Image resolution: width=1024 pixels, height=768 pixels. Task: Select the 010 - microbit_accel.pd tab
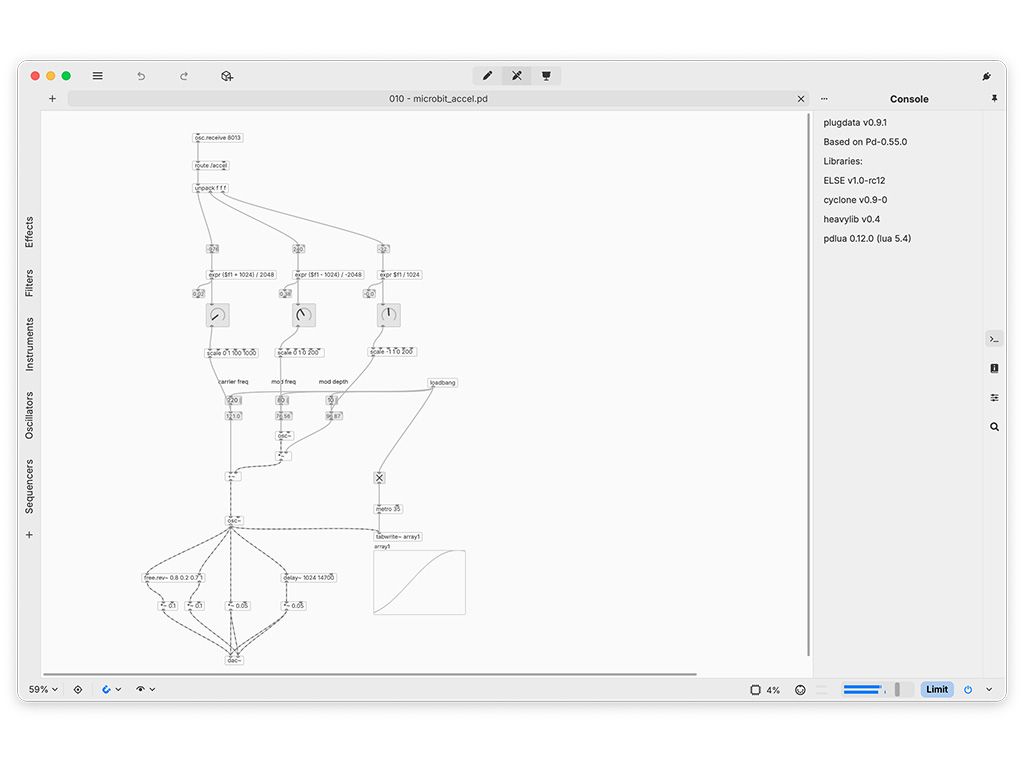click(438, 99)
